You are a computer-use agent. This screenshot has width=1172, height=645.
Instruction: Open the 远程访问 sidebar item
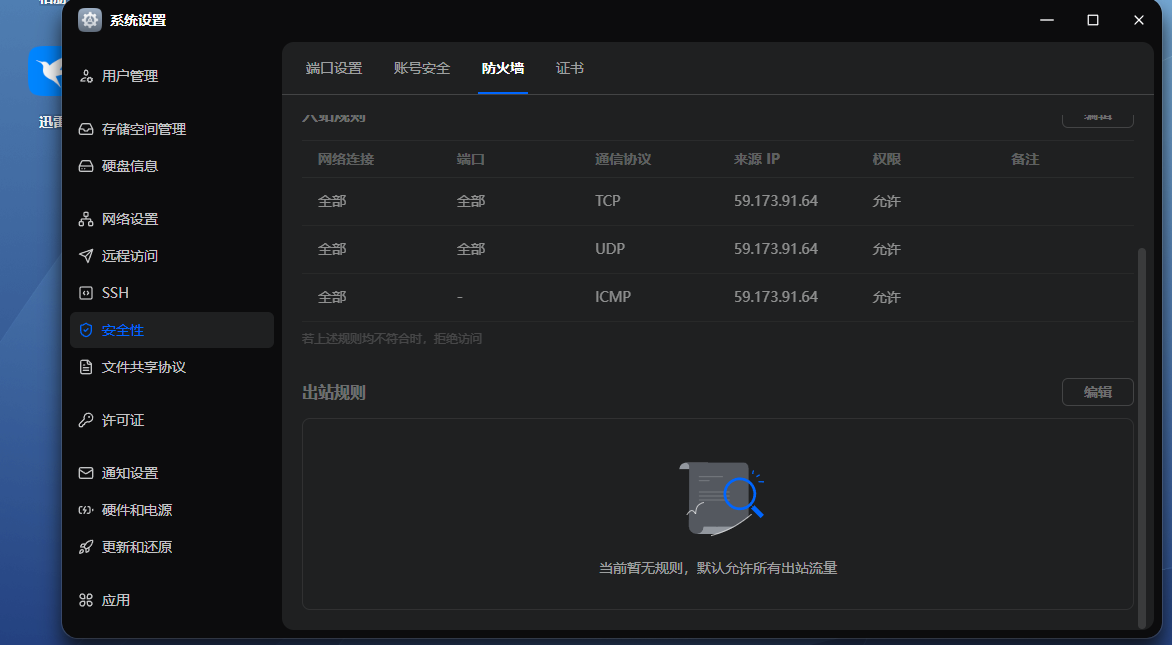pyautogui.click(x=172, y=256)
